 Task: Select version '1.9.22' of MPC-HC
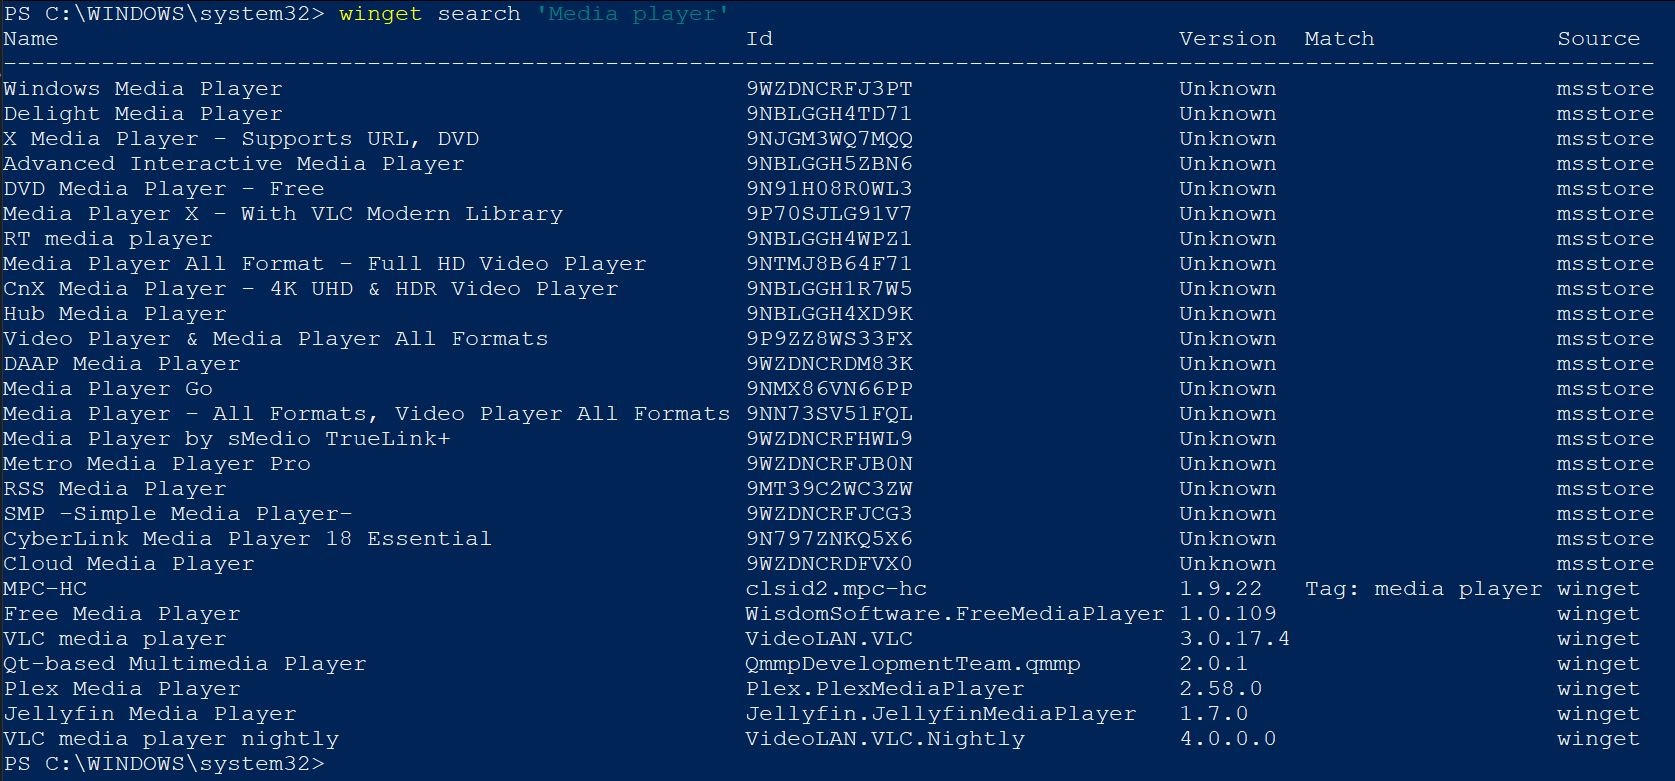click(x=1220, y=589)
